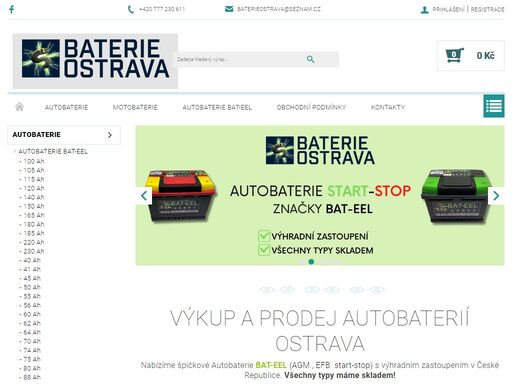This screenshot has width=512, height=384.
Task: Click the Start-Stop batteries banner image
Action: (320, 195)
